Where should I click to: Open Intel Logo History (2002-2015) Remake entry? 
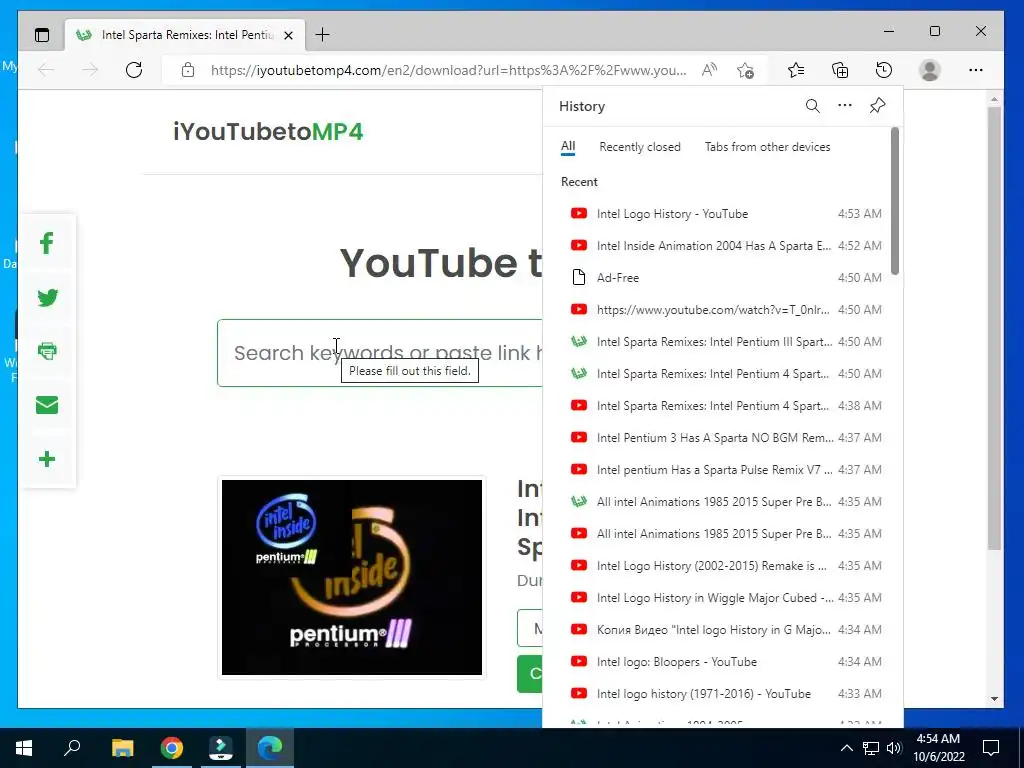click(721, 566)
